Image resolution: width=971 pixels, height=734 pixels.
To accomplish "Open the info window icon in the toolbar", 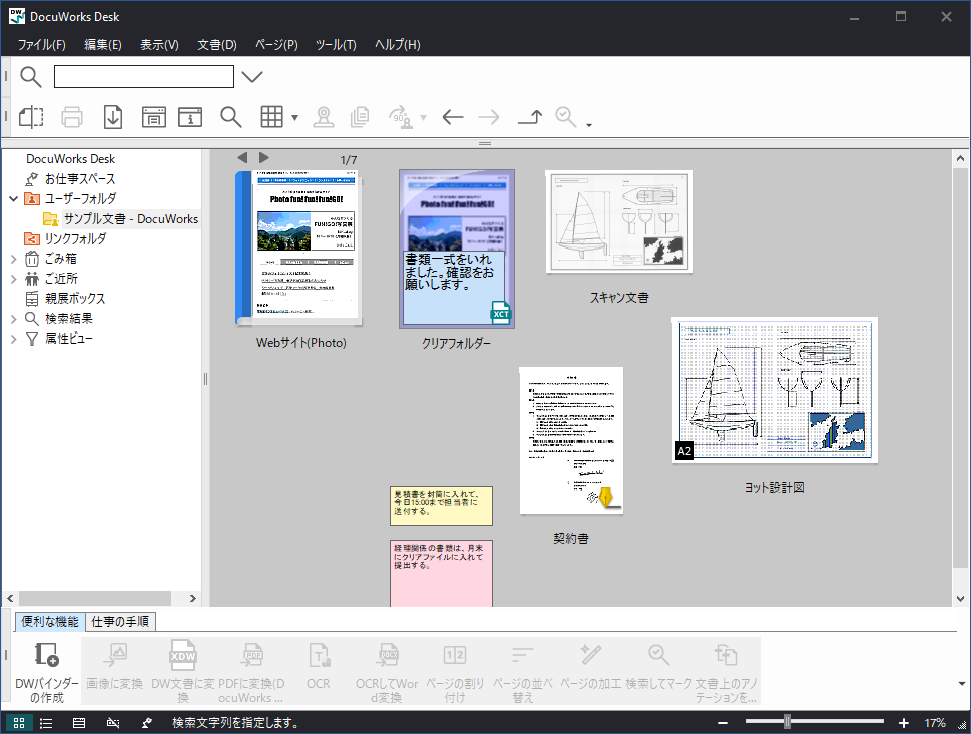I will click(191, 117).
